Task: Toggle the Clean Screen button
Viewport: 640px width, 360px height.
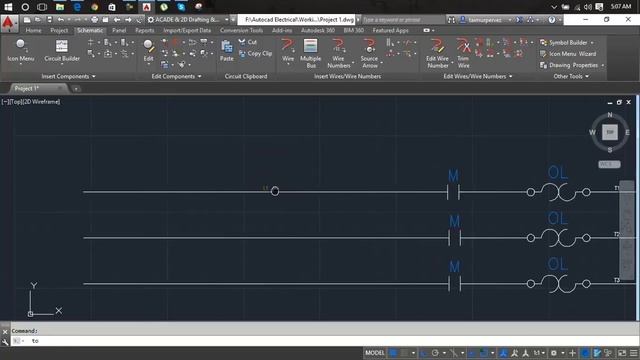Action: 622,353
